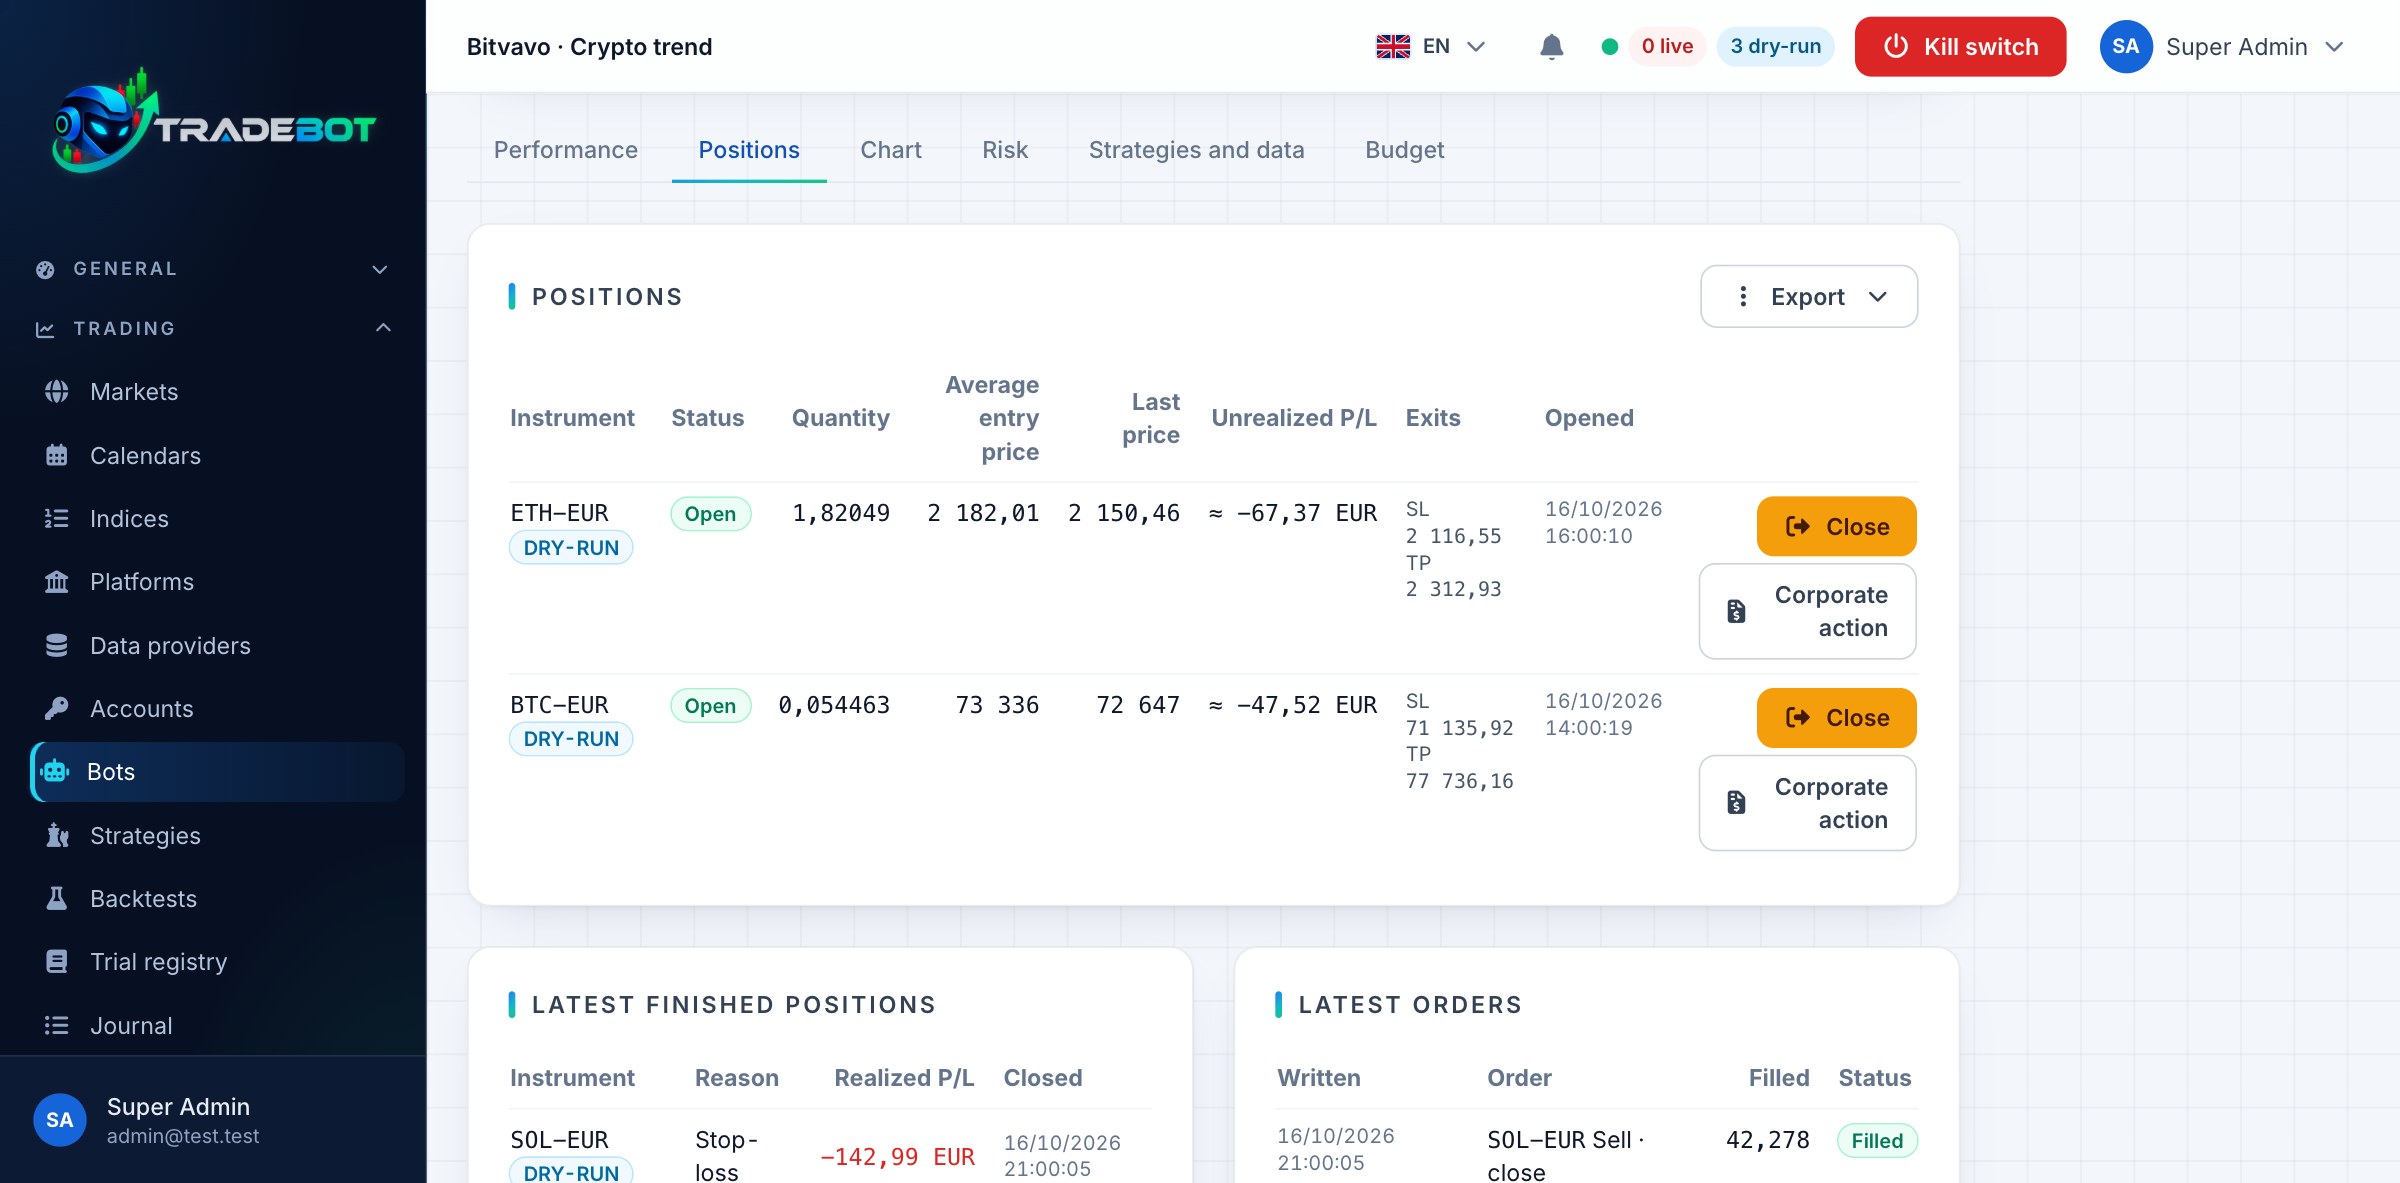Click the Unrealized P/L column header
Screen dimensions: 2400x1183
click(x=1294, y=418)
